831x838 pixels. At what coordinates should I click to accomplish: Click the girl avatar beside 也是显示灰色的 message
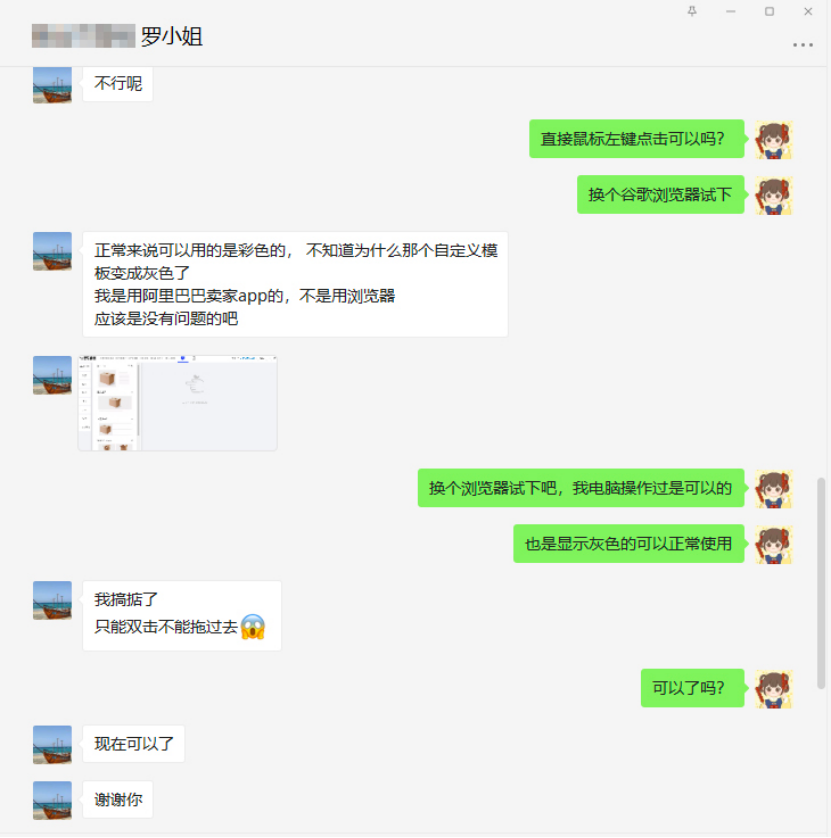773,545
